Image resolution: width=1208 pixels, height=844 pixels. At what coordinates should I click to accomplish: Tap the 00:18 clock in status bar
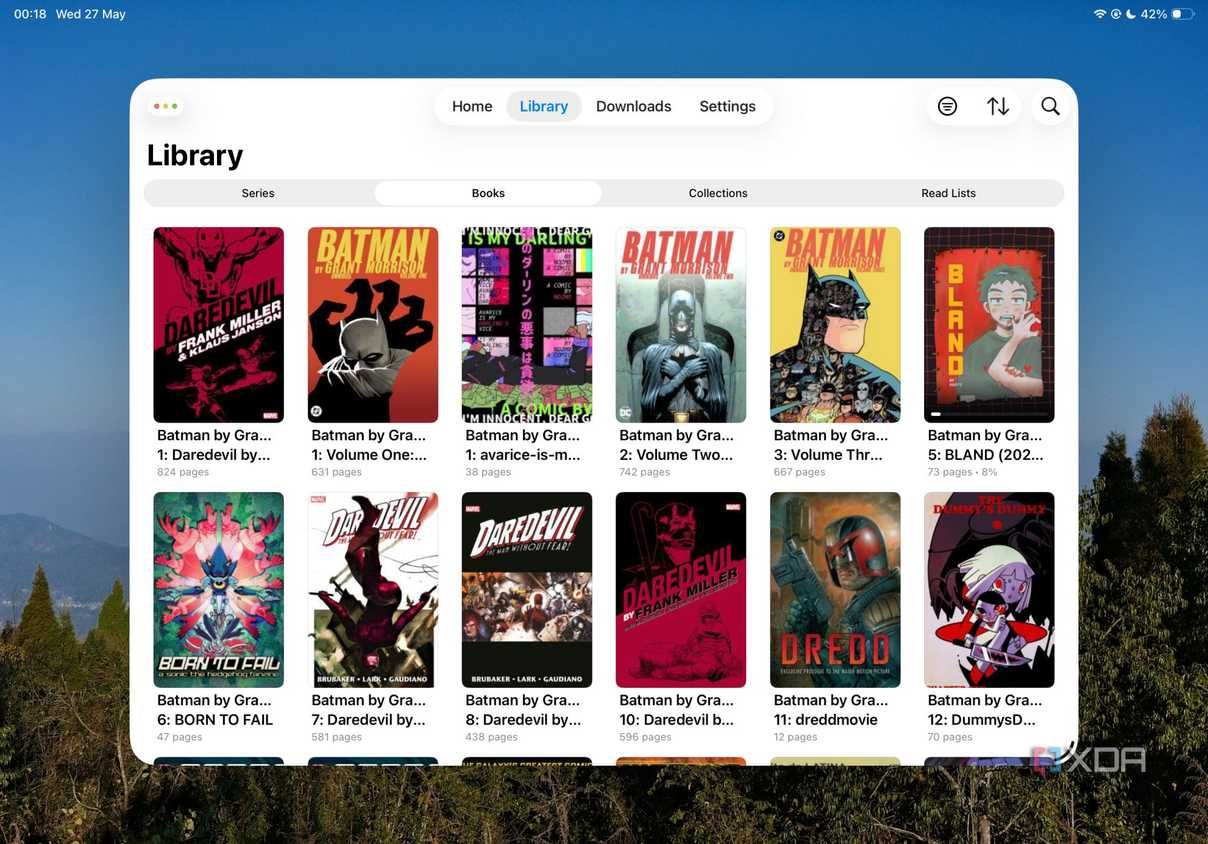[x=30, y=14]
